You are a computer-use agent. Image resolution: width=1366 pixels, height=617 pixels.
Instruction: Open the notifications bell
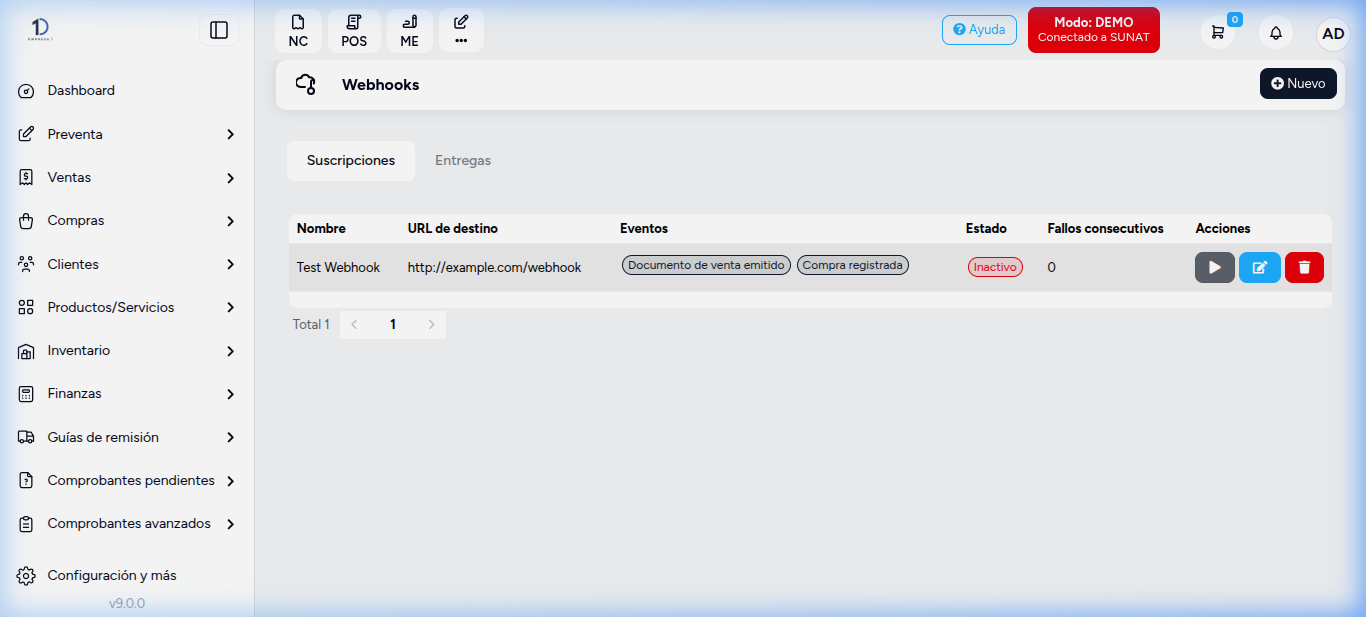pos(1276,33)
